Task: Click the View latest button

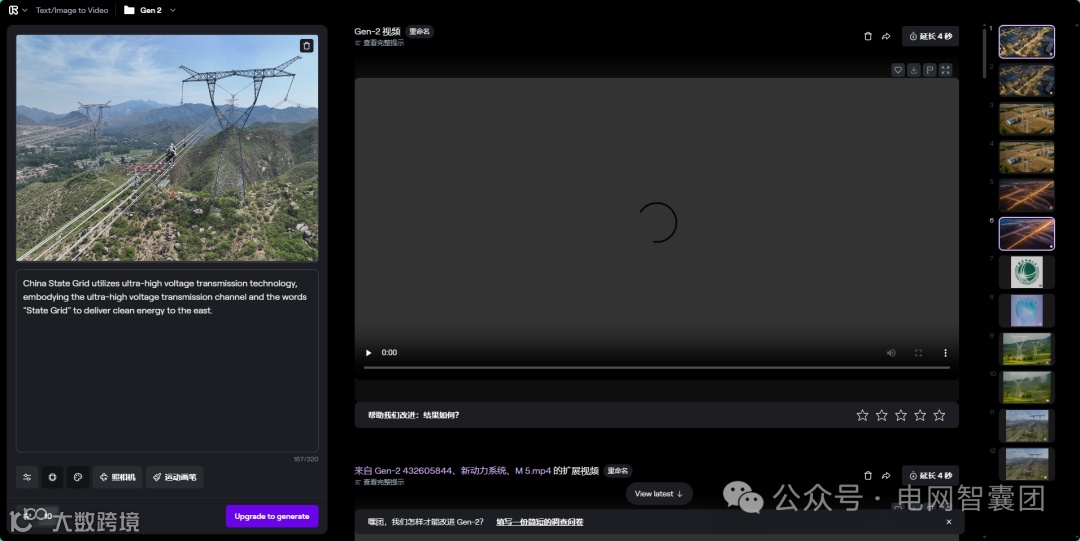Action: pyautogui.click(x=658, y=493)
